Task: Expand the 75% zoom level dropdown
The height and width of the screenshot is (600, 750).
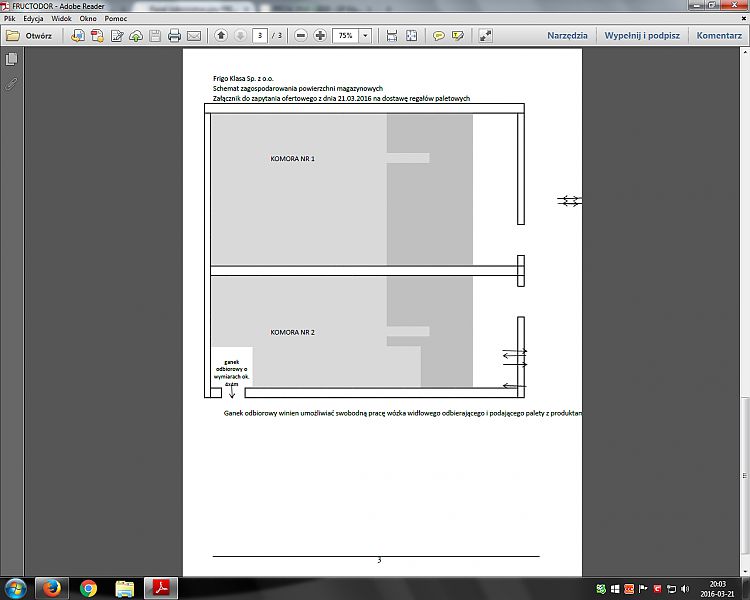Action: (365, 36)
